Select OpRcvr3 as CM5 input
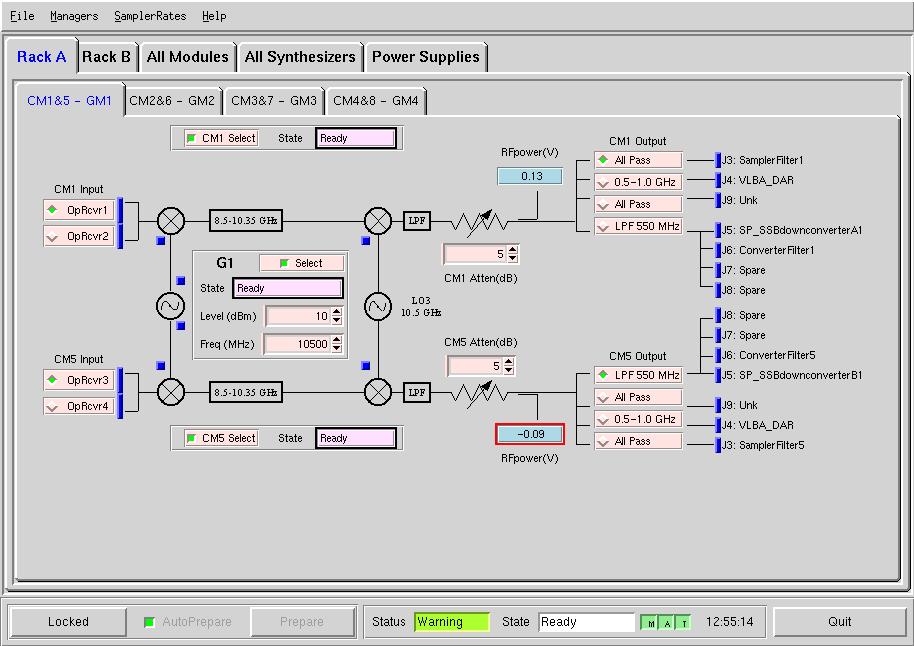Image resolution: width=914 pixels, height=646 pixels. pos(79,380)
